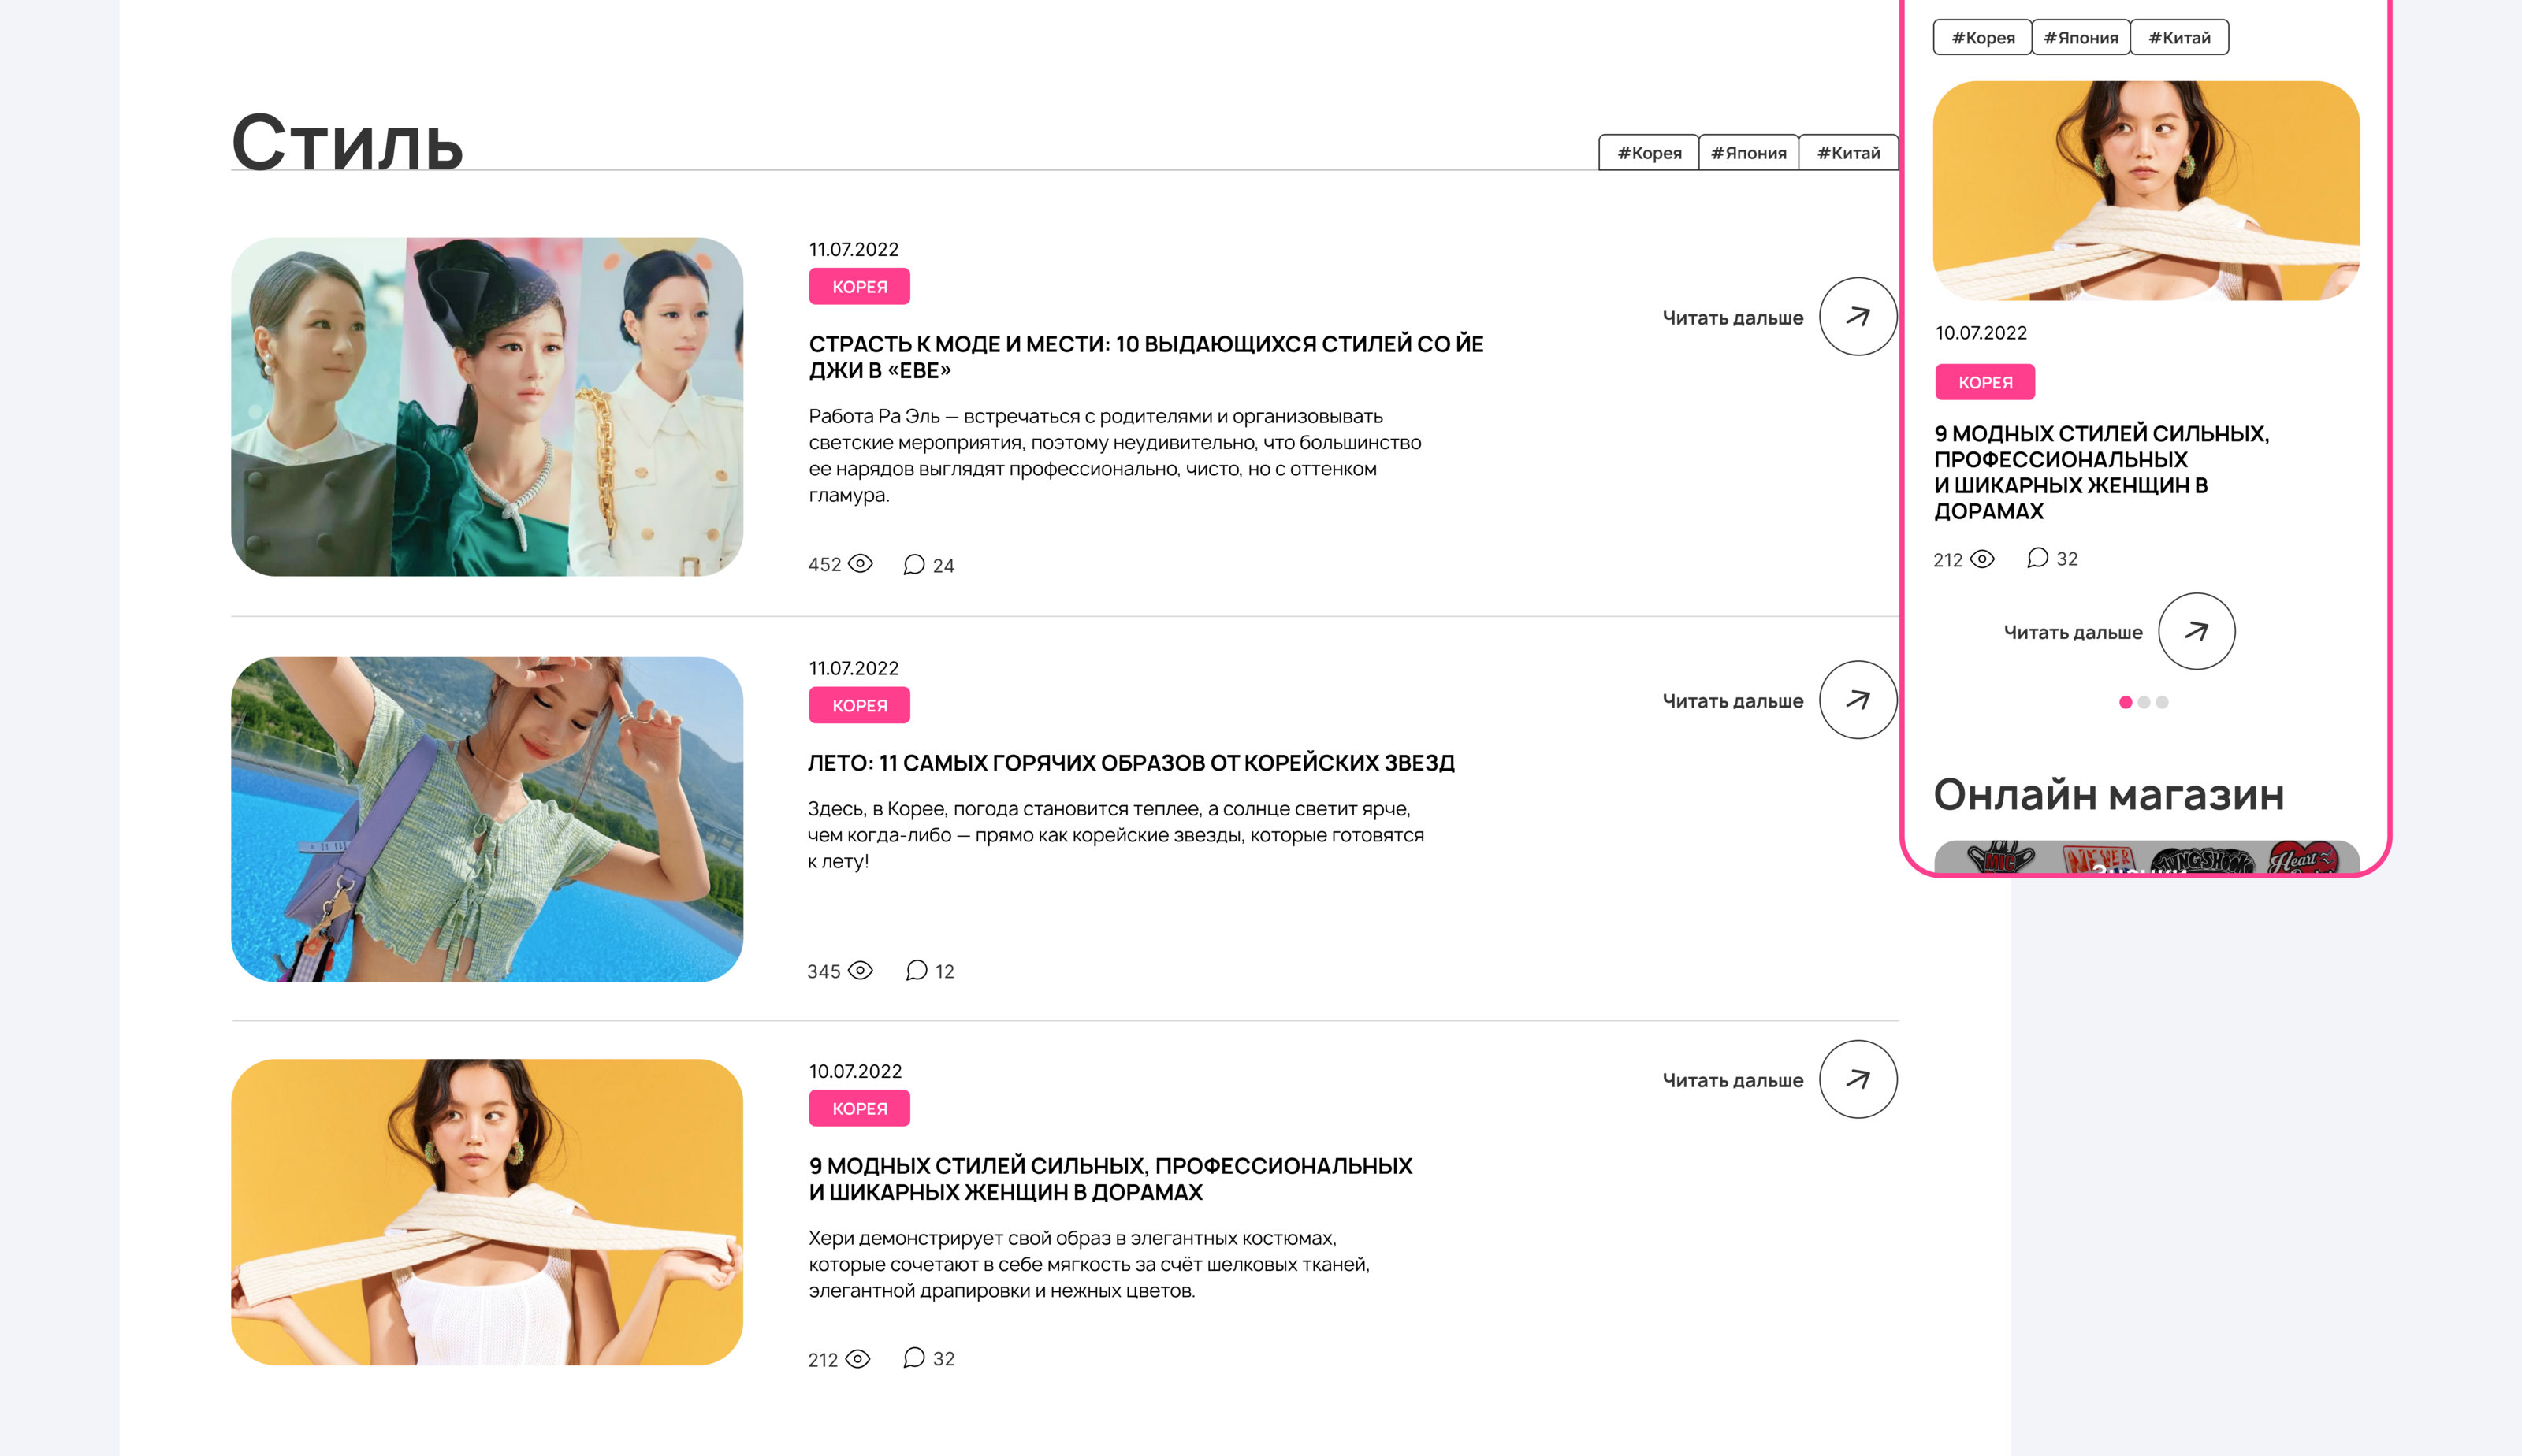The height and width of the screenshot is (1456, 2522).
Task: Click the arrow circle beside the first article
Action: coord(1857,316)
